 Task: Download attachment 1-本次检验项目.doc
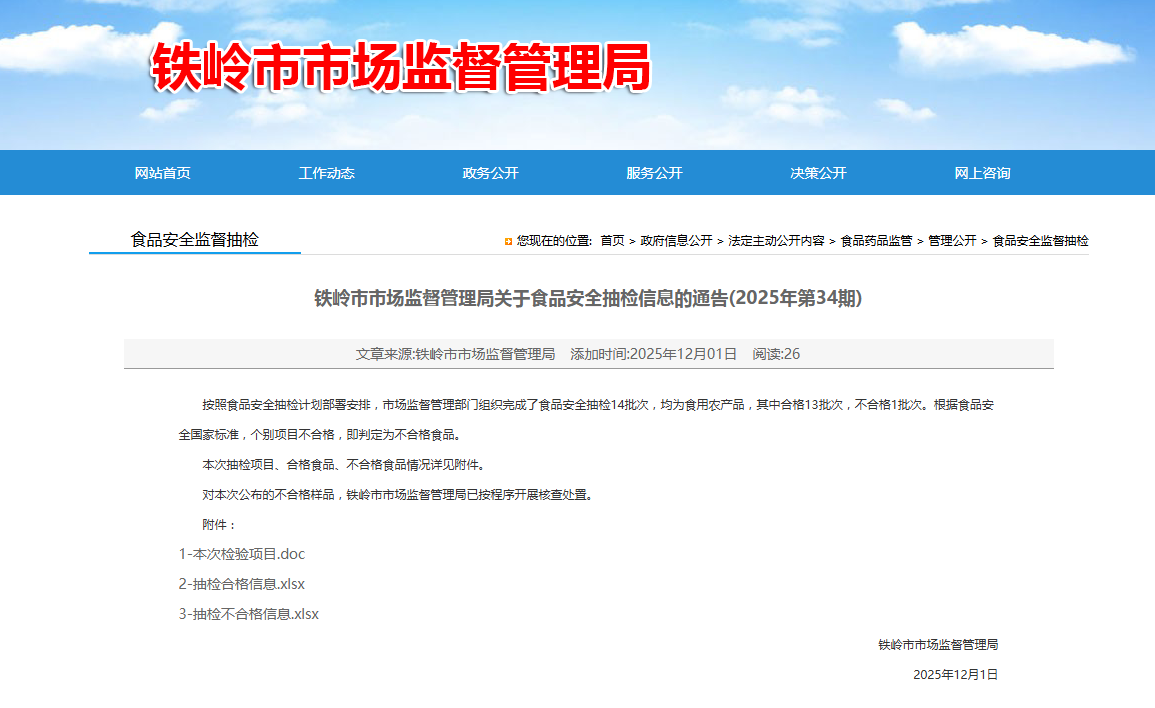point(242,554)
